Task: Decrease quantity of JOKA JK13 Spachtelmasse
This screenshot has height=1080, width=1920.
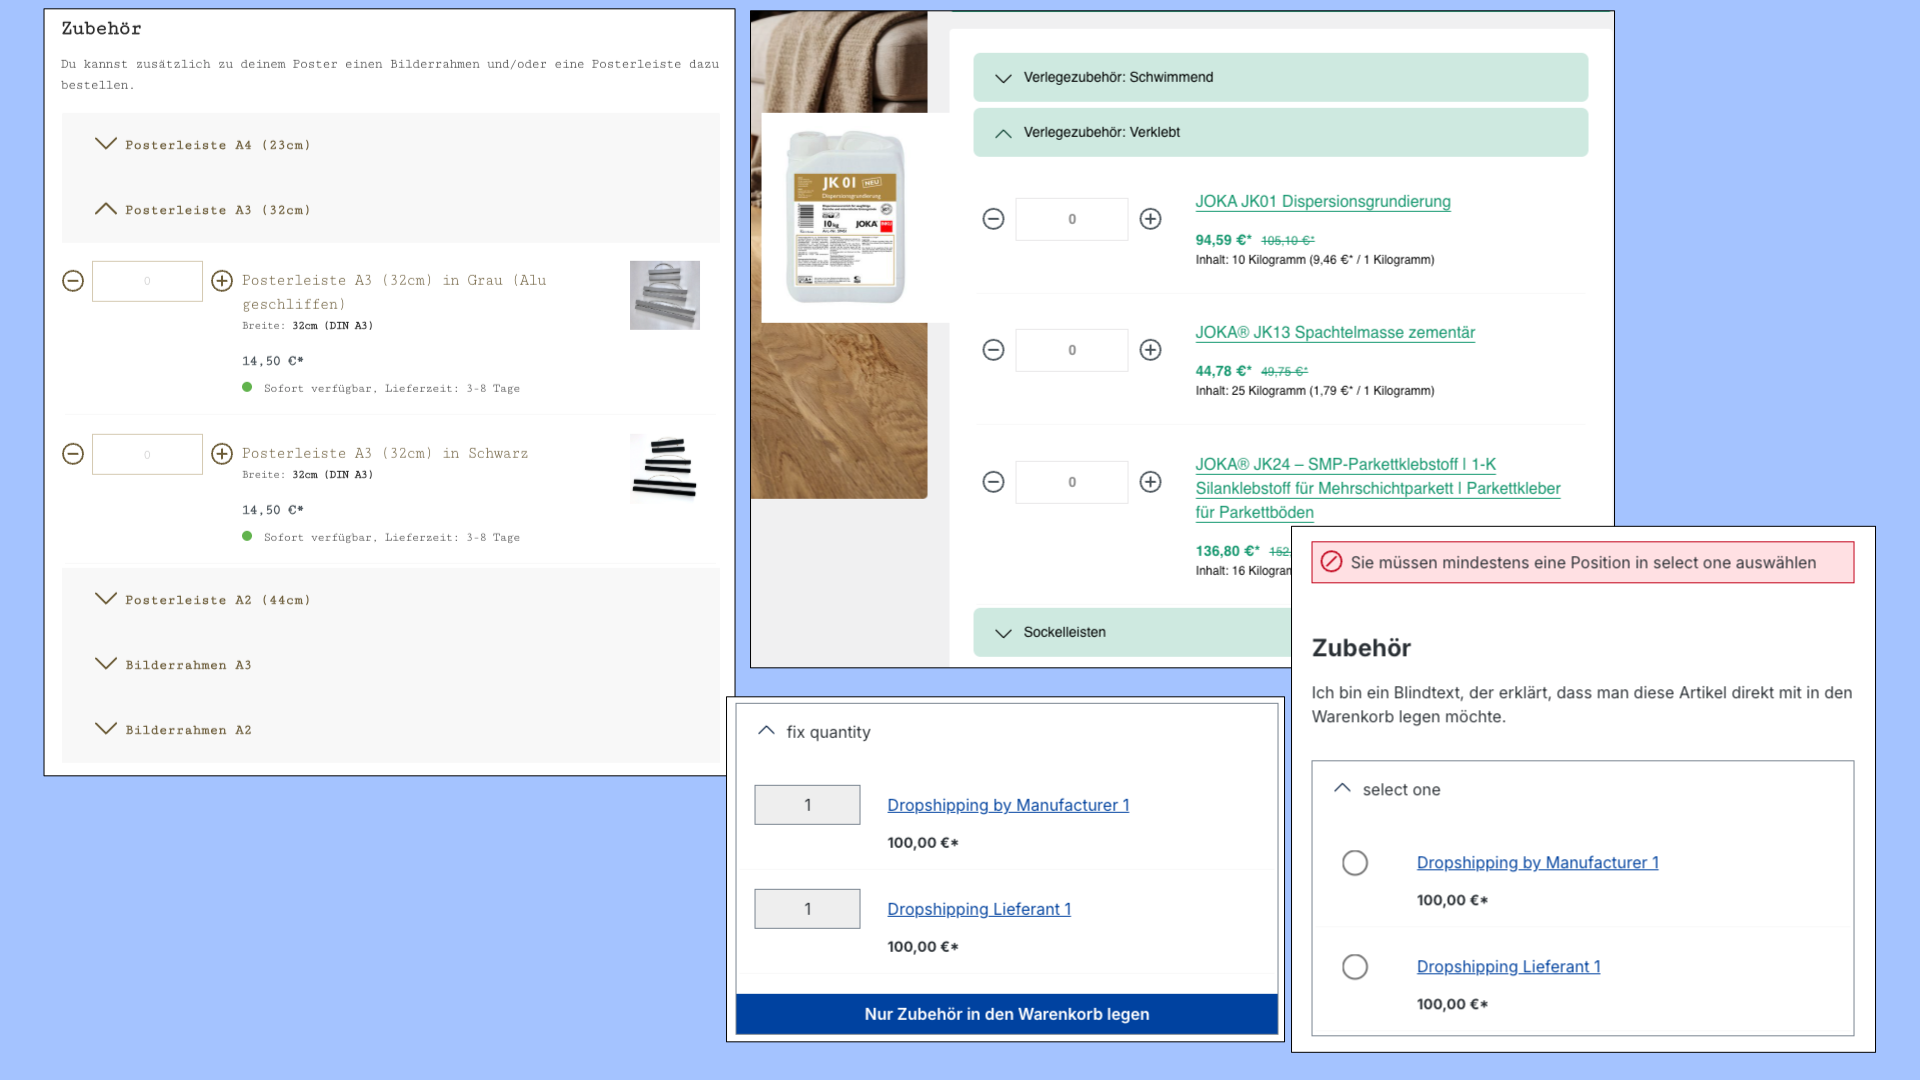Action: [993, 350]
